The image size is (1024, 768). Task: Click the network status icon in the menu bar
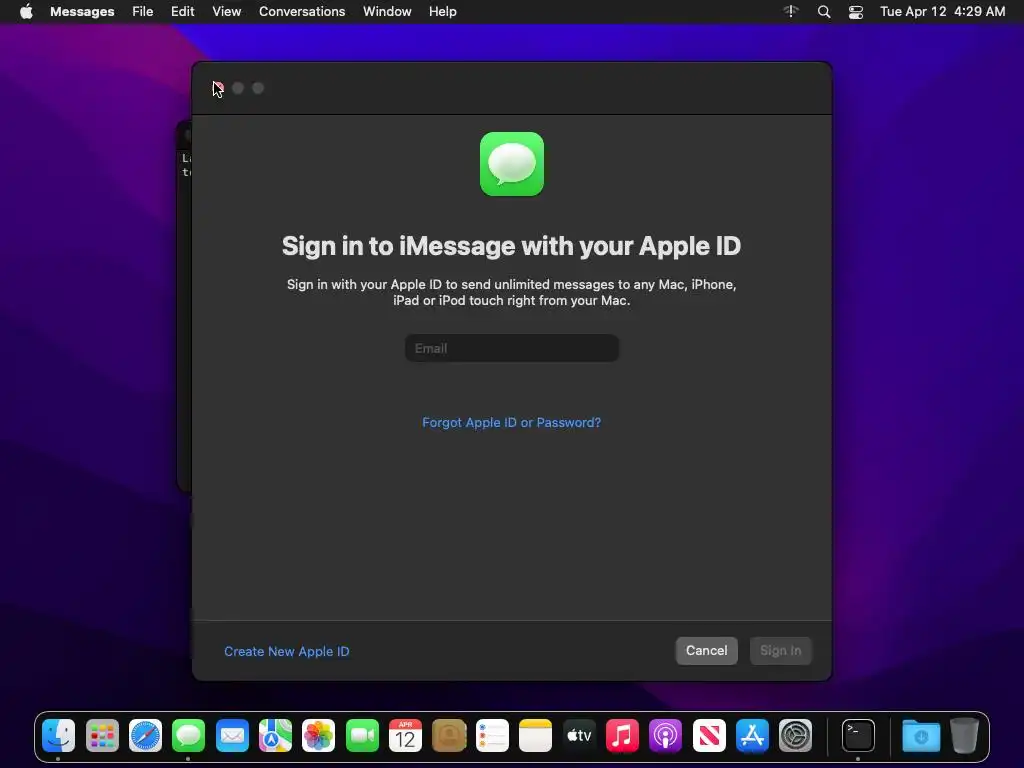(x=791, y=12)
